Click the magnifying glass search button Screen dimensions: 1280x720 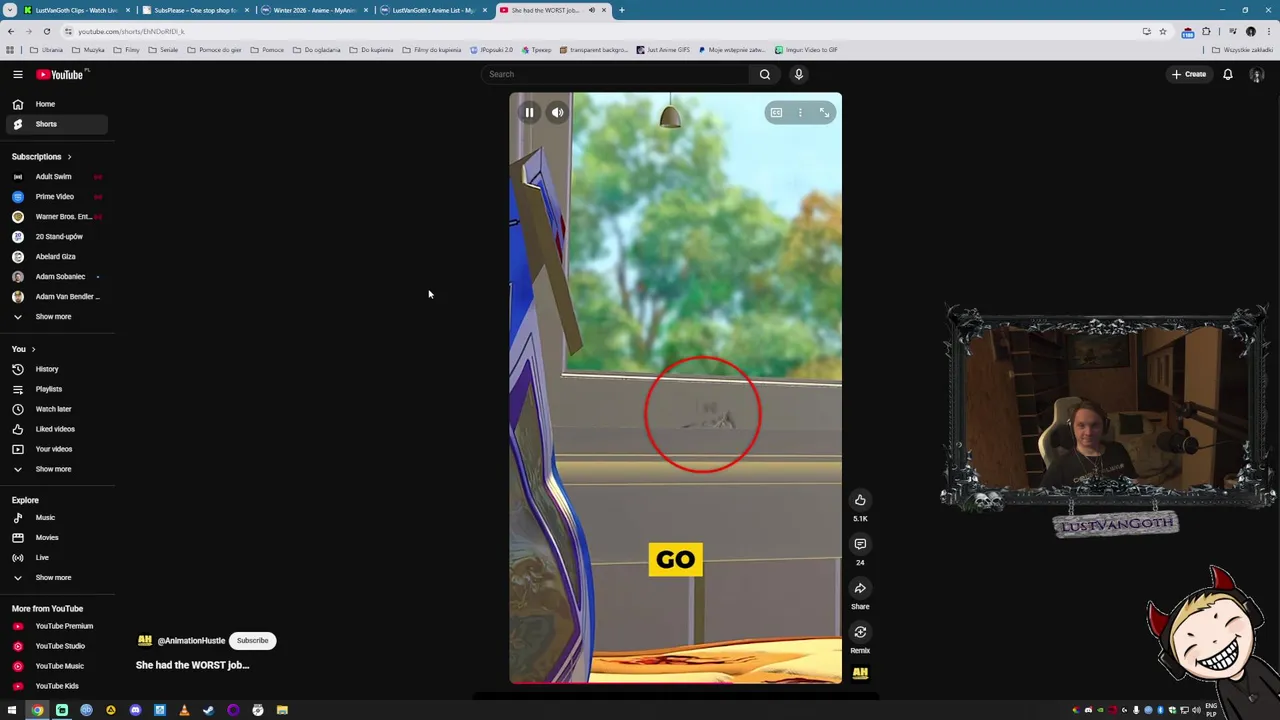point(765,74)
